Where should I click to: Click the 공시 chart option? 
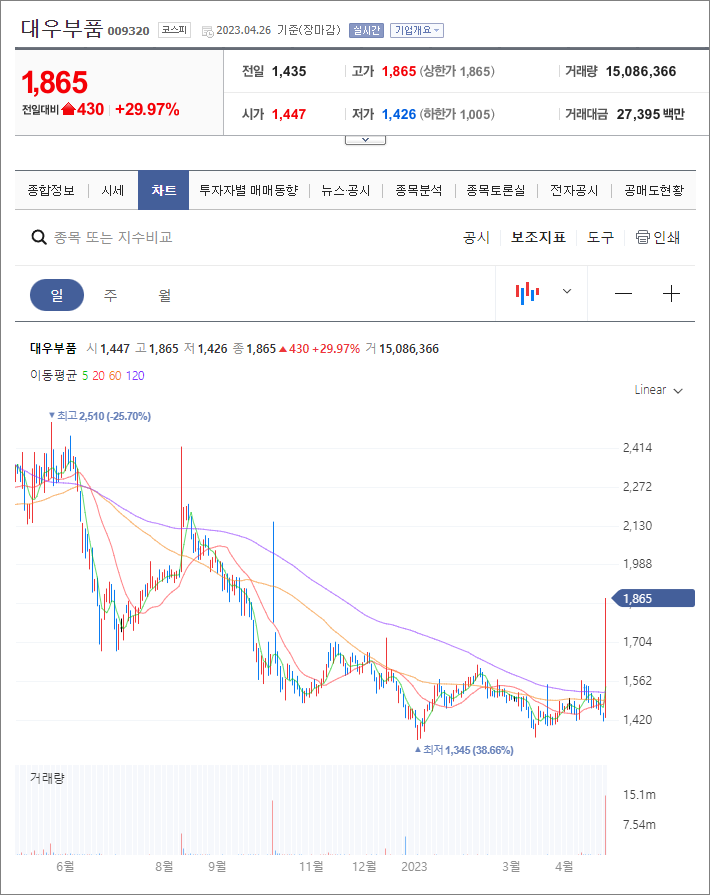coord(476,237)
